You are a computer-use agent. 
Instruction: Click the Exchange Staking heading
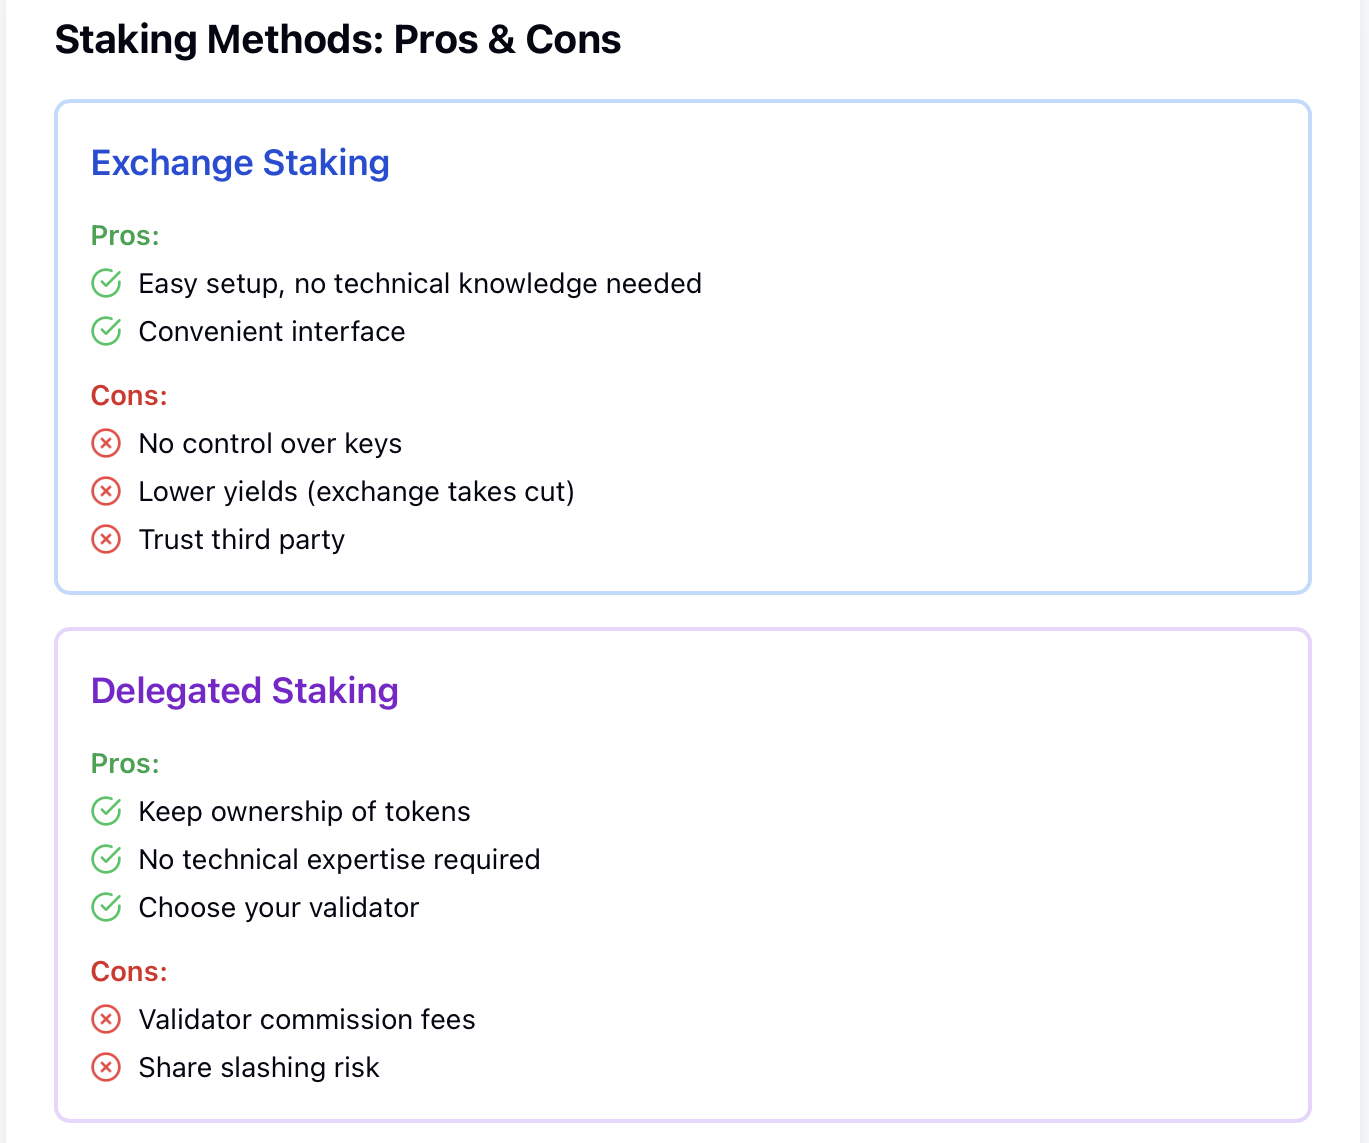[240, 163]
